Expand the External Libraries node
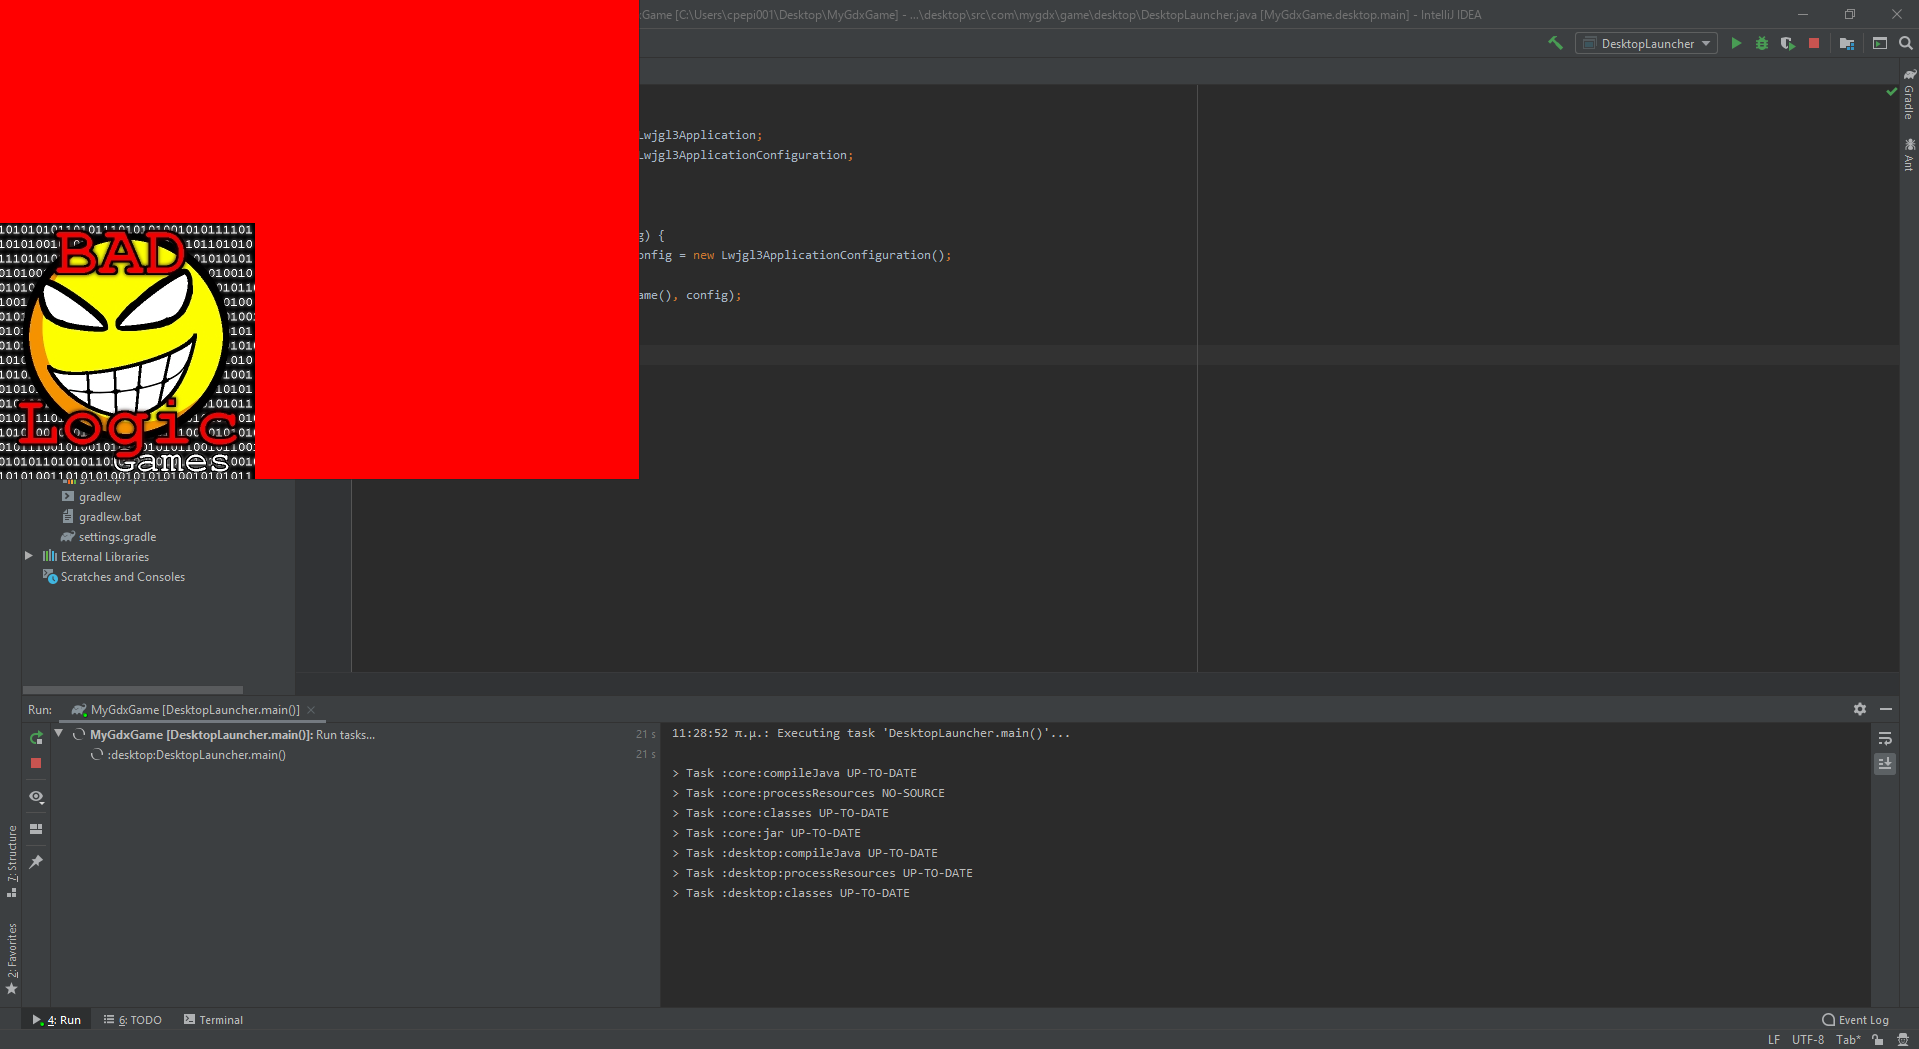The image size is (1919, 1049). pos(28,556)
